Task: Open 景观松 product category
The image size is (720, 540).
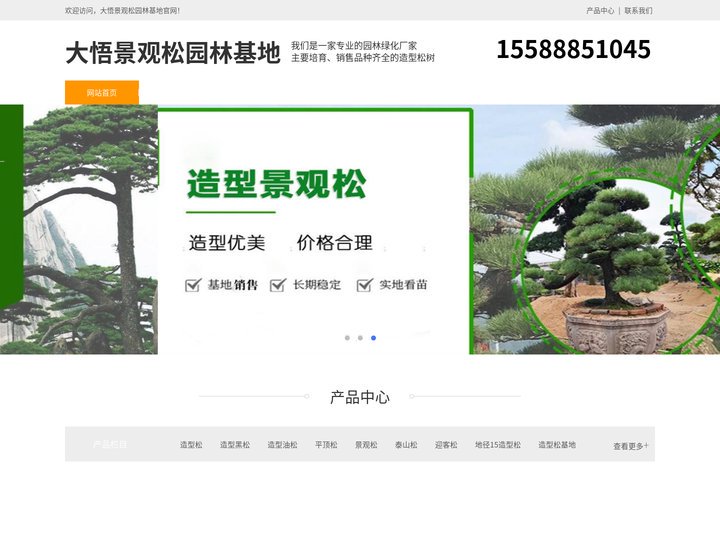Action: click(366, 444)
